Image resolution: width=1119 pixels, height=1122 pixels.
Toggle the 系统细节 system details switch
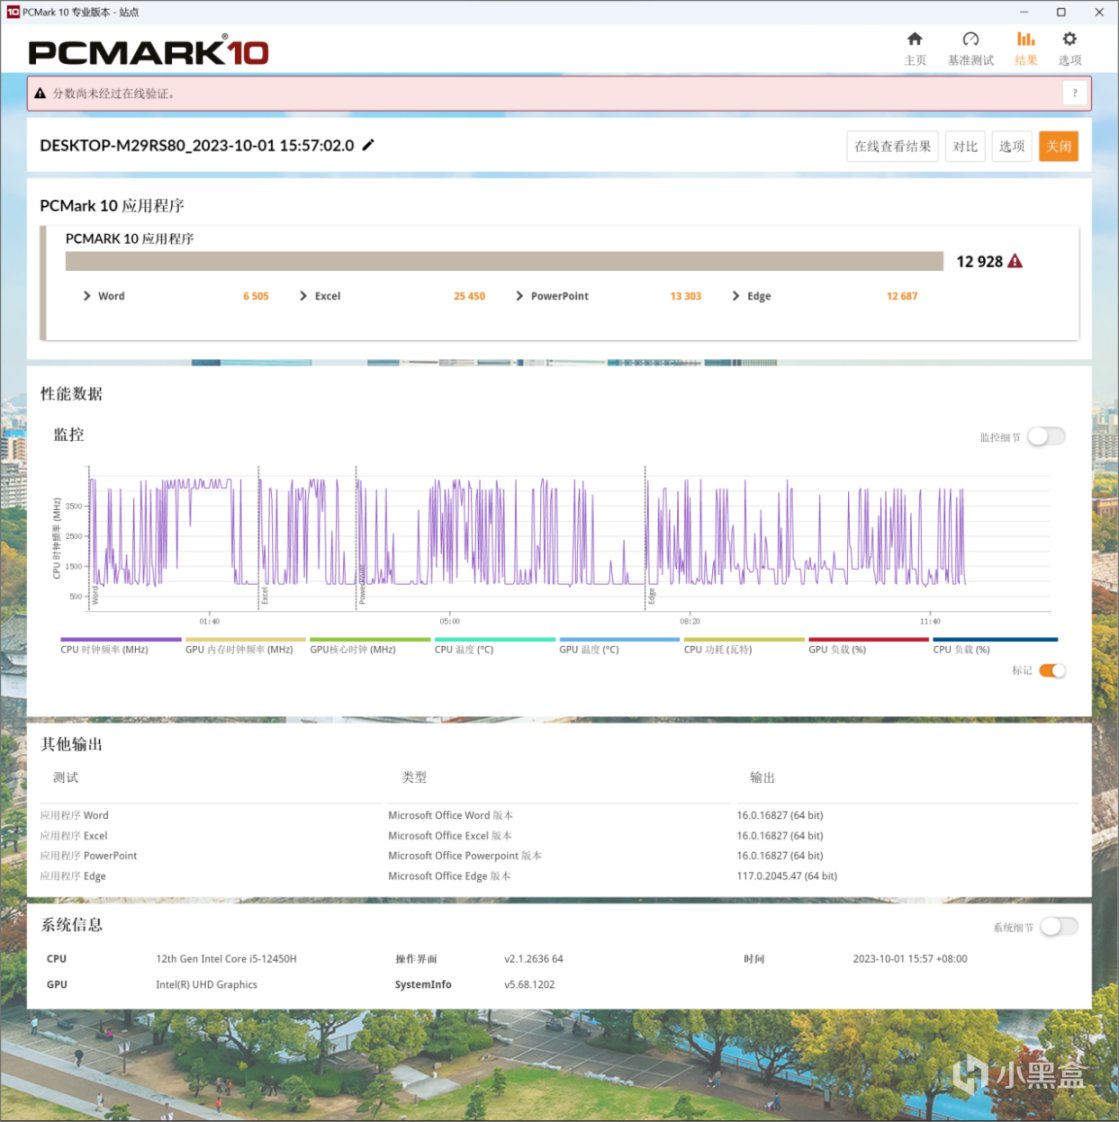coord(1059,927)
